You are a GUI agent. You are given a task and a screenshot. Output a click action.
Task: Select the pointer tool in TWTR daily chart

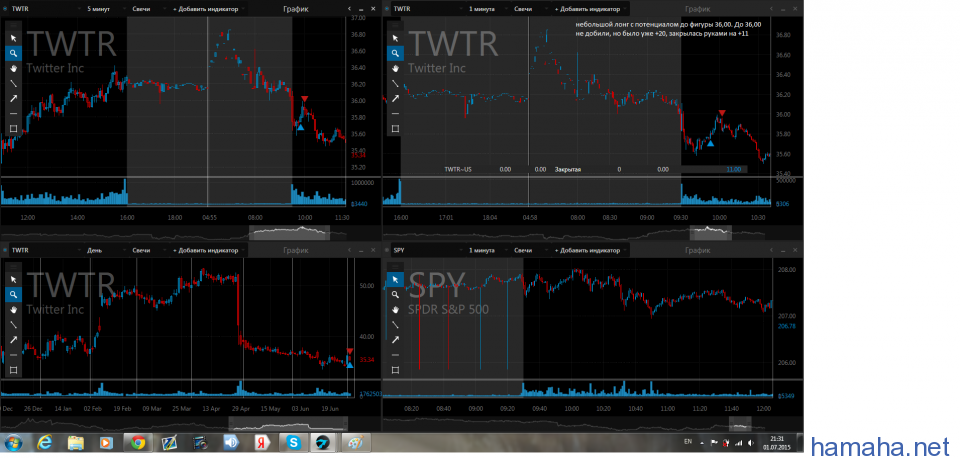[13, 279]
